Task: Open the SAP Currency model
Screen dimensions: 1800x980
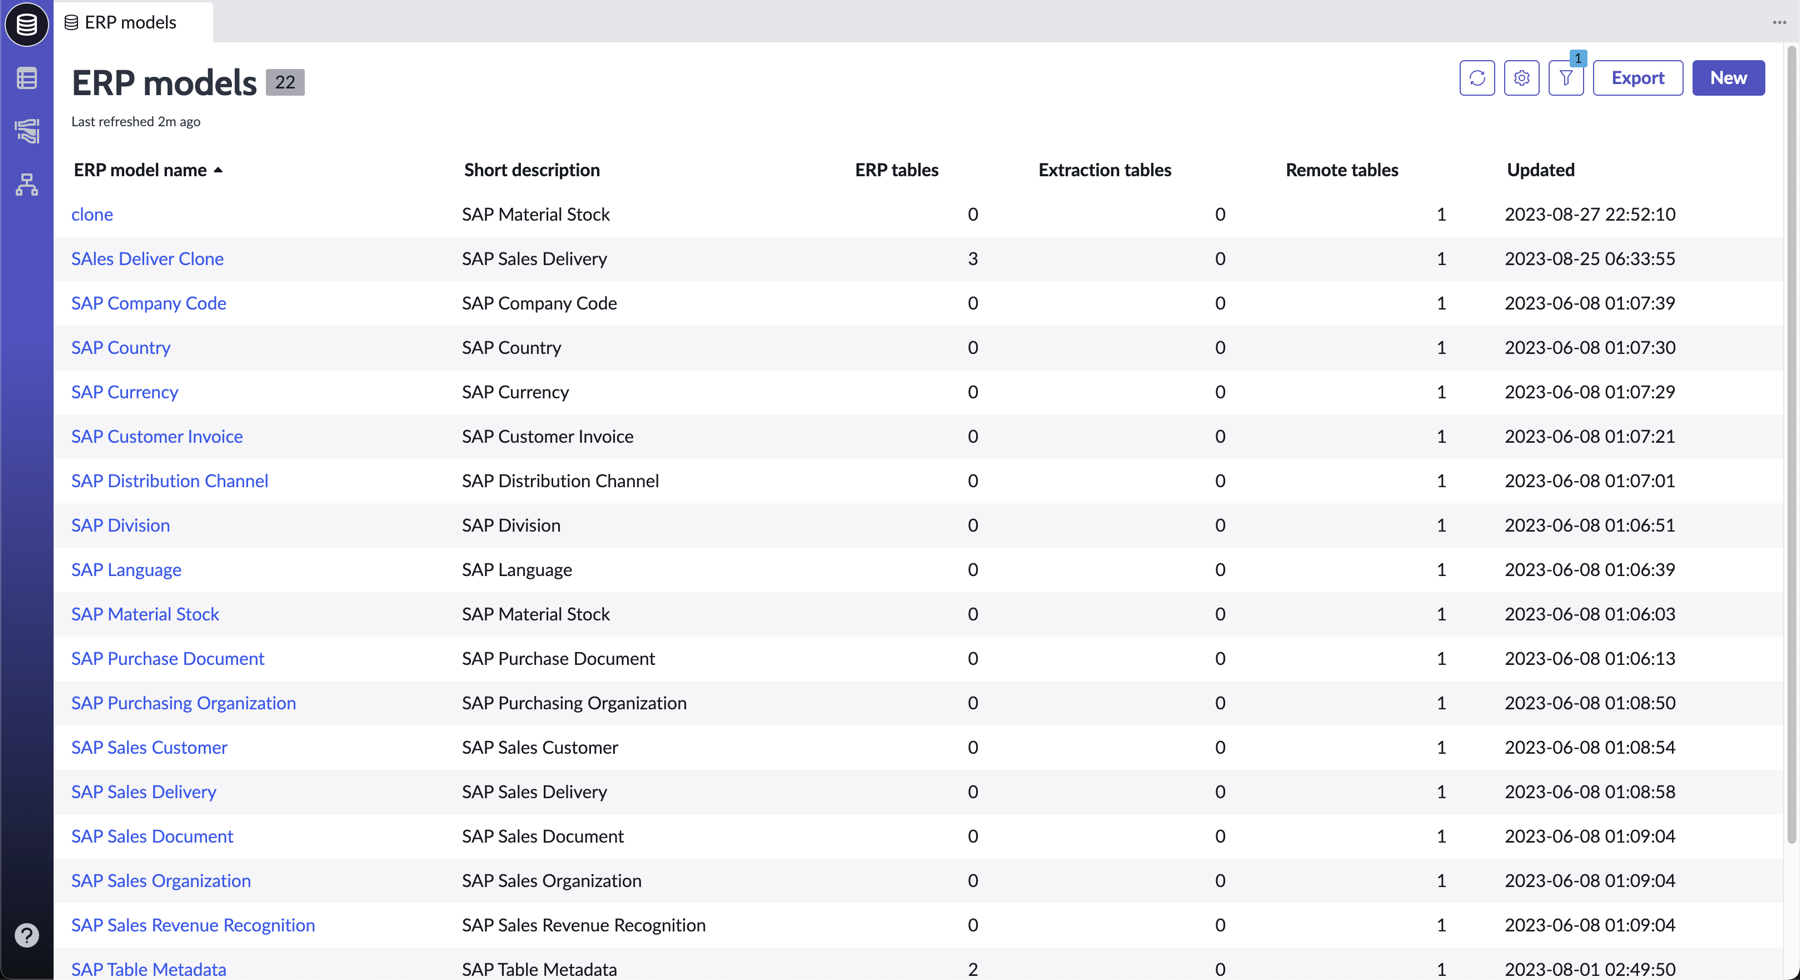Action: click(x=125, y=392)
